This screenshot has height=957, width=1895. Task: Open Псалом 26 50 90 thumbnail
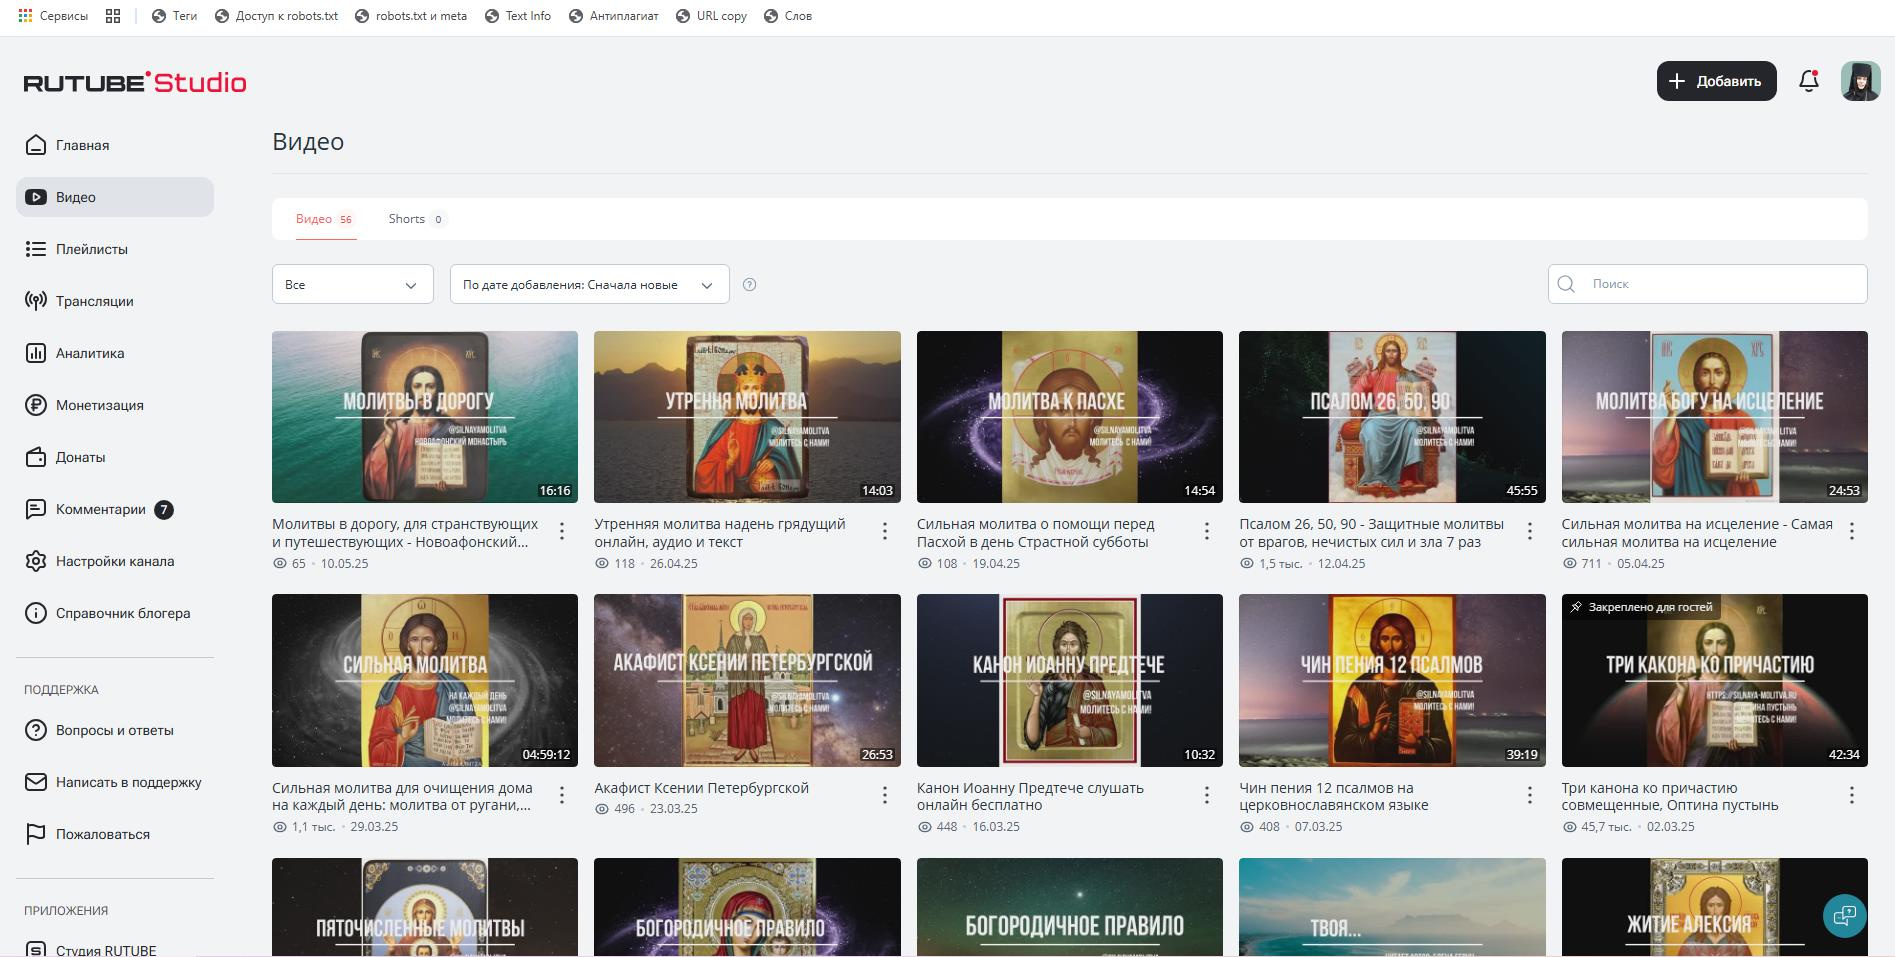click(1392, 417)
